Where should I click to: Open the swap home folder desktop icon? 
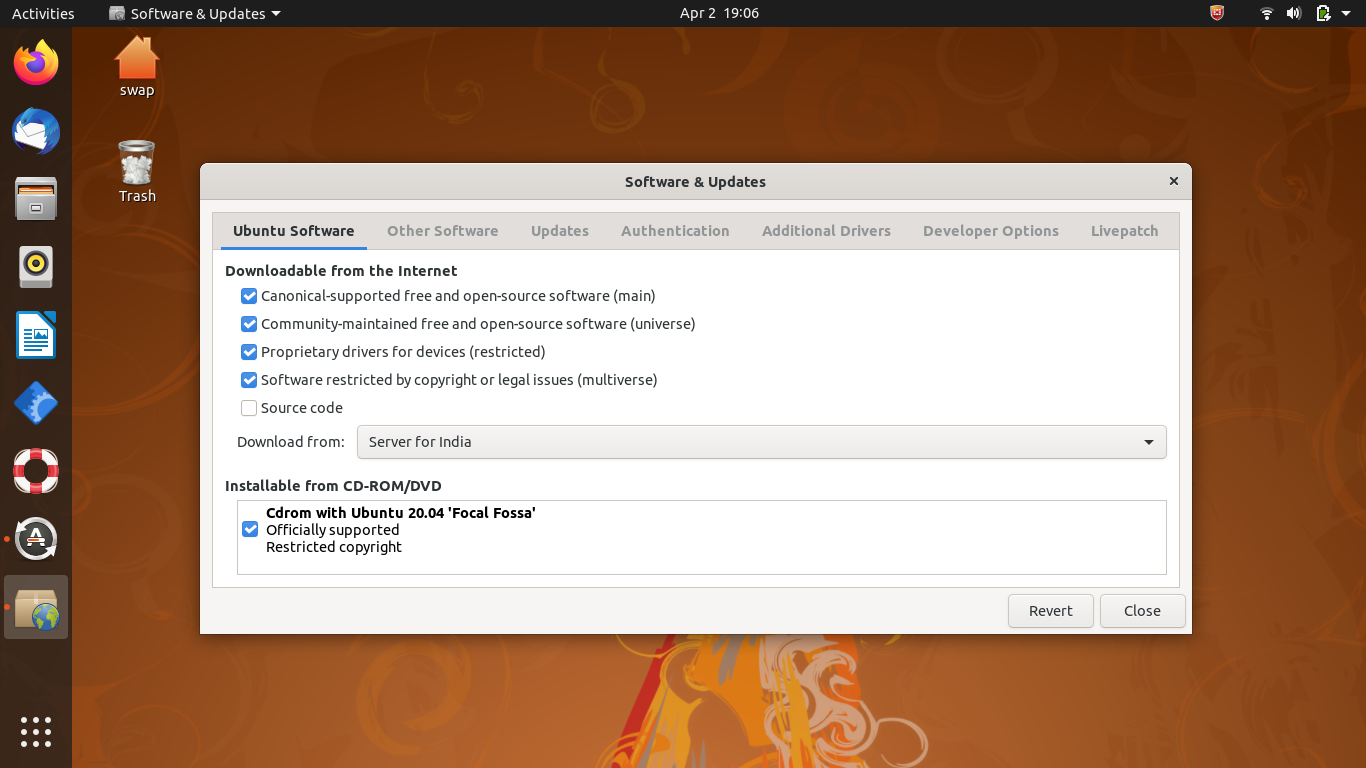coord(137,67)
